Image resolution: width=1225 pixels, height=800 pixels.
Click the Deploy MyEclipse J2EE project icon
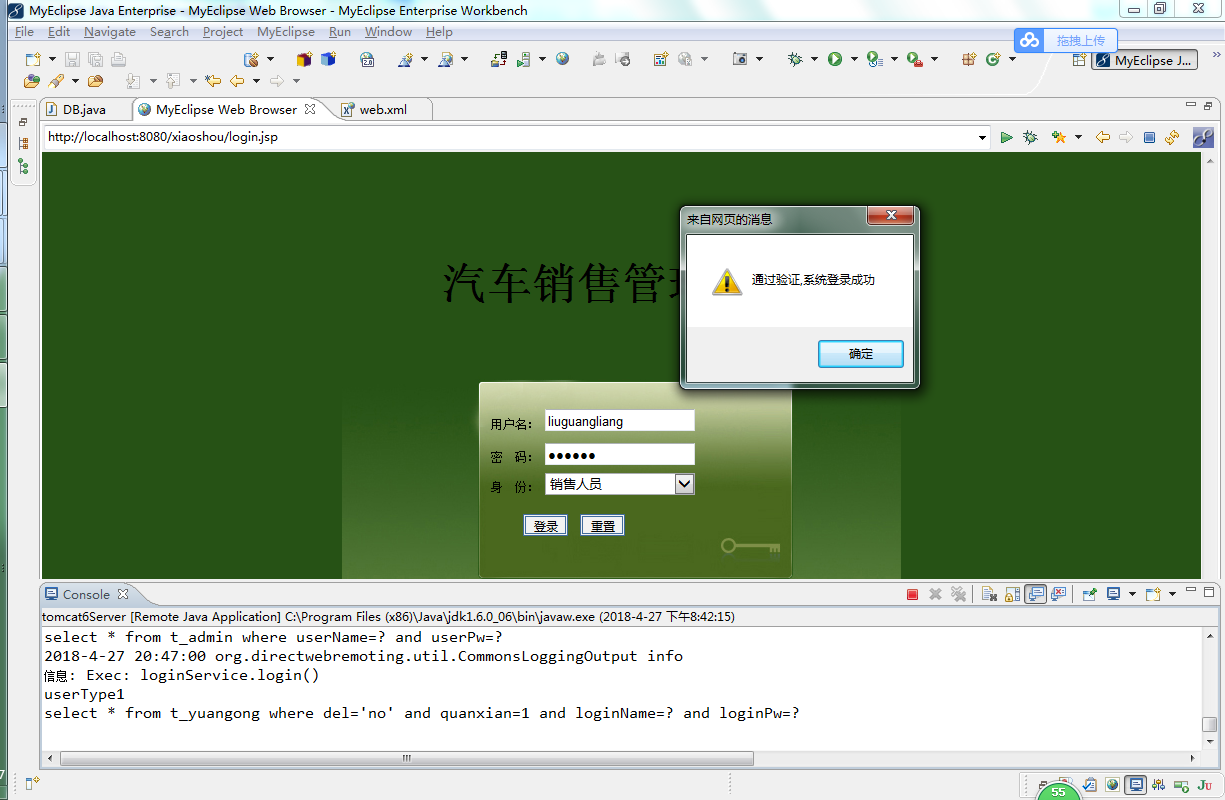499,60
